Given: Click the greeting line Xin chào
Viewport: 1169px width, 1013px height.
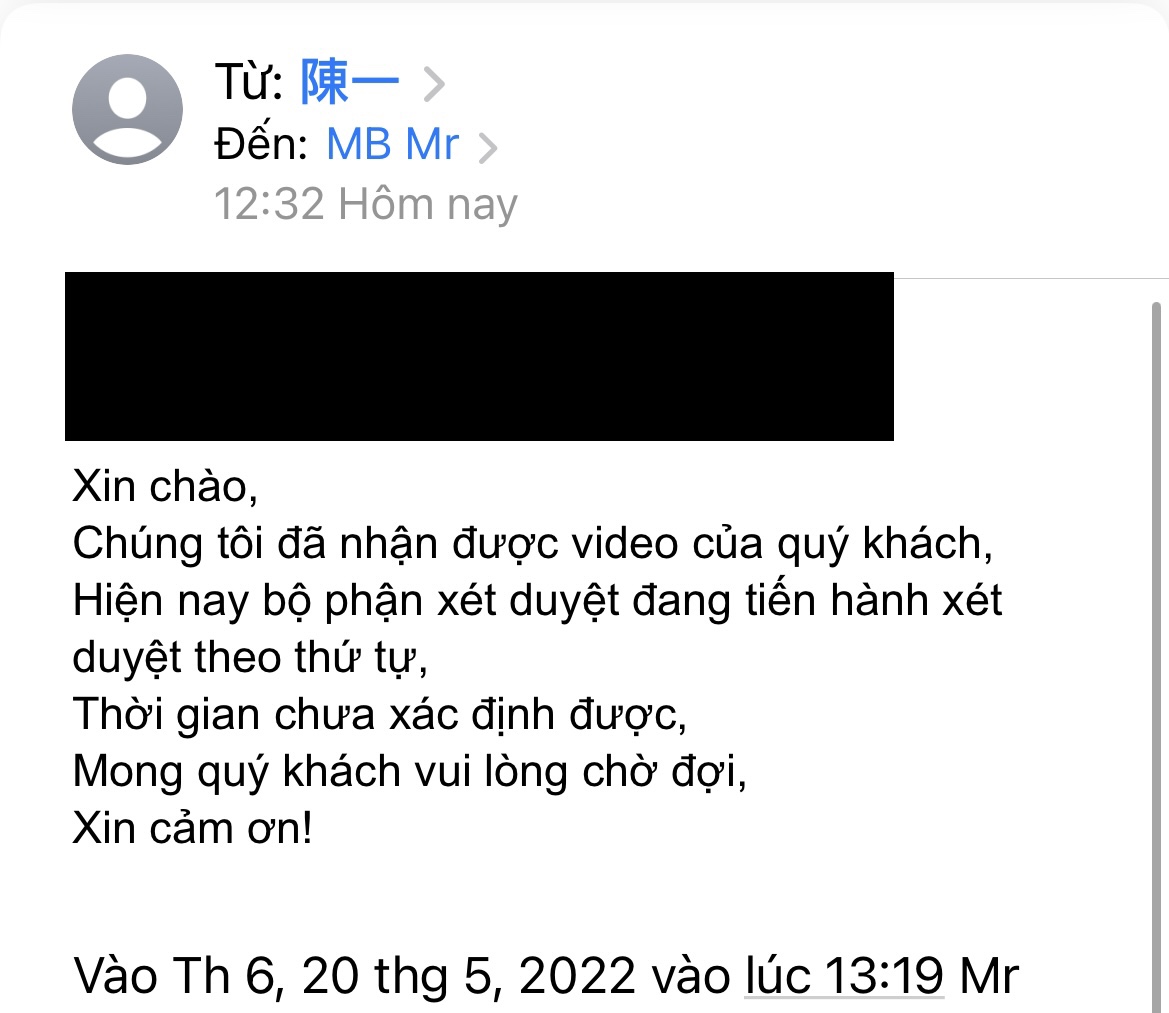Looking at the screenshot, I should coord(165,487).
